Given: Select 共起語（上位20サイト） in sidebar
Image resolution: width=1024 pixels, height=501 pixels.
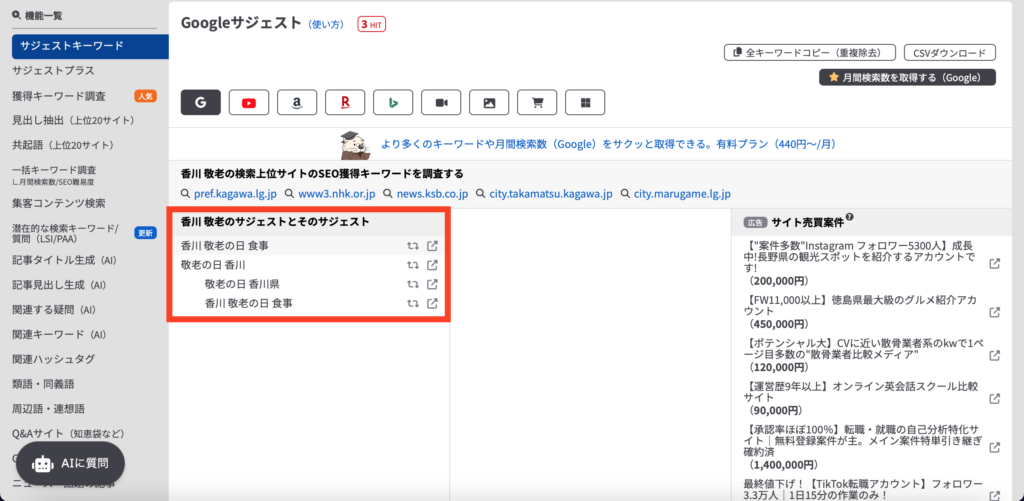Looking at the screenshot, I should 63,145.
